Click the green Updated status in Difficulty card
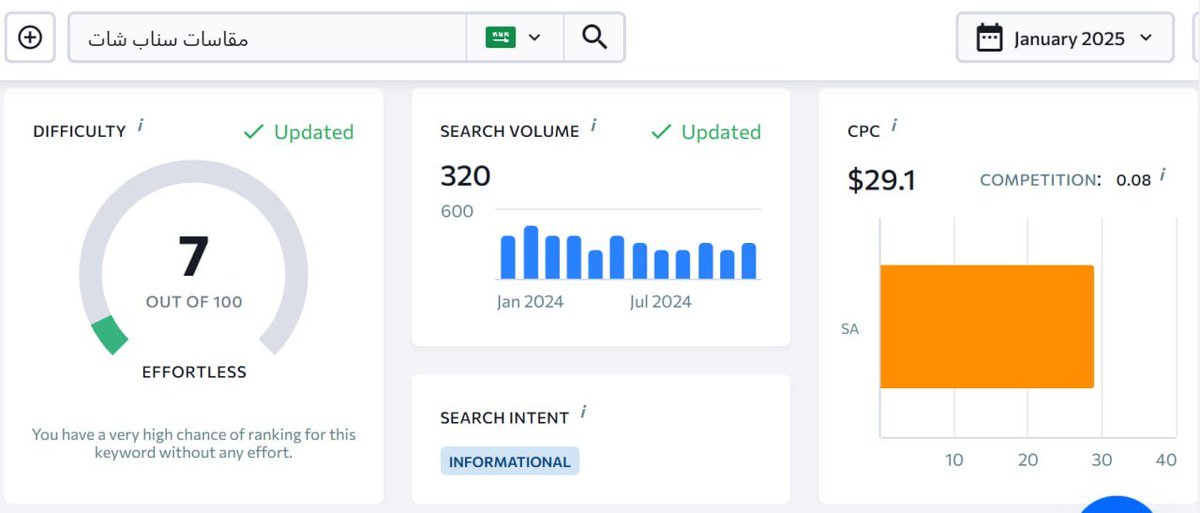Image resolution: width=1200 pixels, height=513 pixels. 299,132
